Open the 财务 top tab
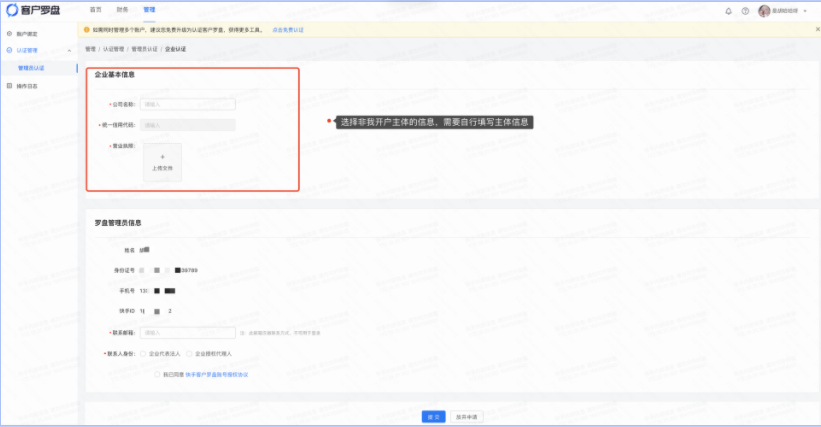Image resolution: width=821 pixels, height=427 pixels. 122,10
